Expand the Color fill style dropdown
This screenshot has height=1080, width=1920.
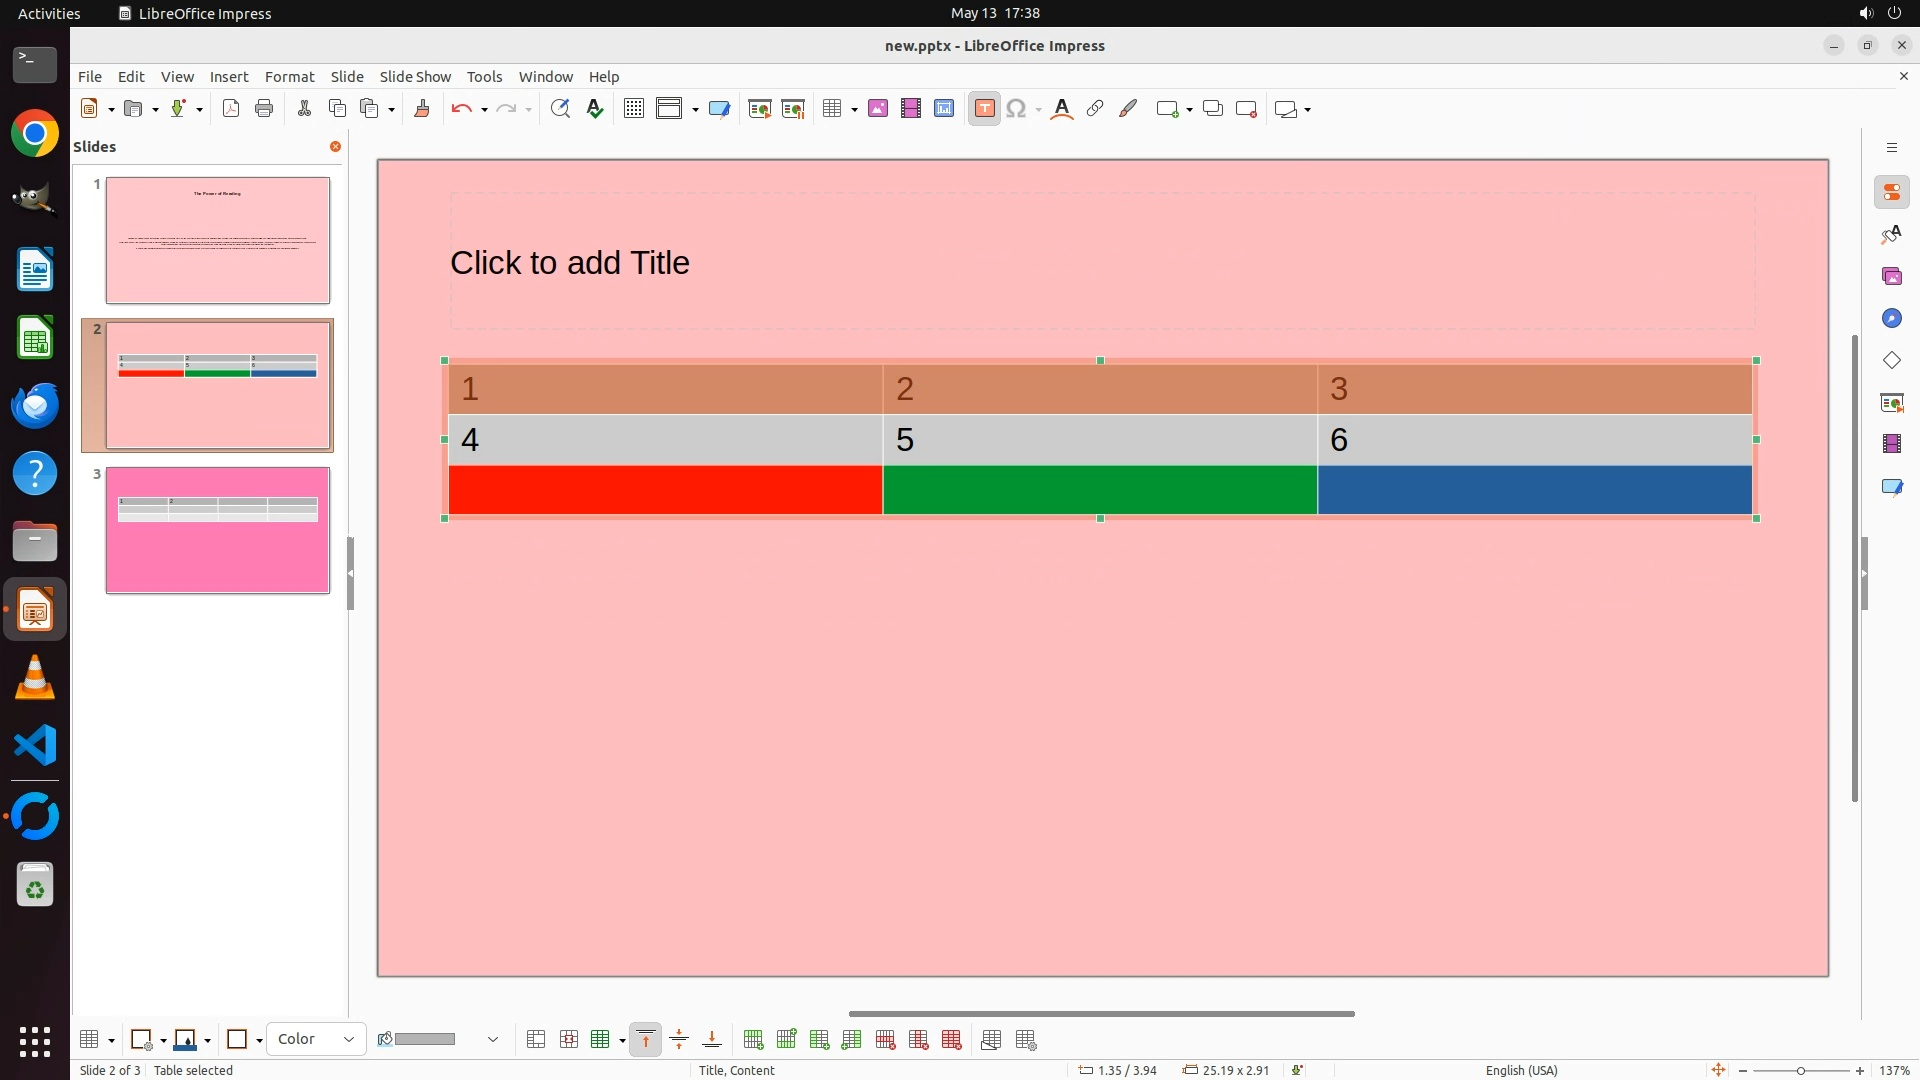point(348,1040)
